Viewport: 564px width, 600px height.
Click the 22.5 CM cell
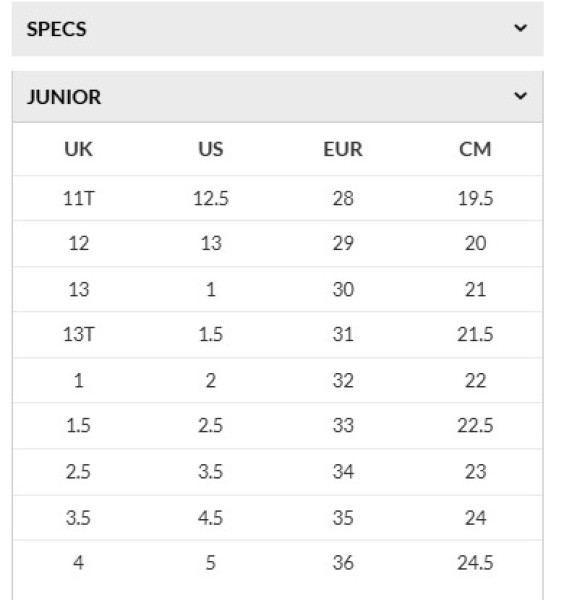pos(475,426)
